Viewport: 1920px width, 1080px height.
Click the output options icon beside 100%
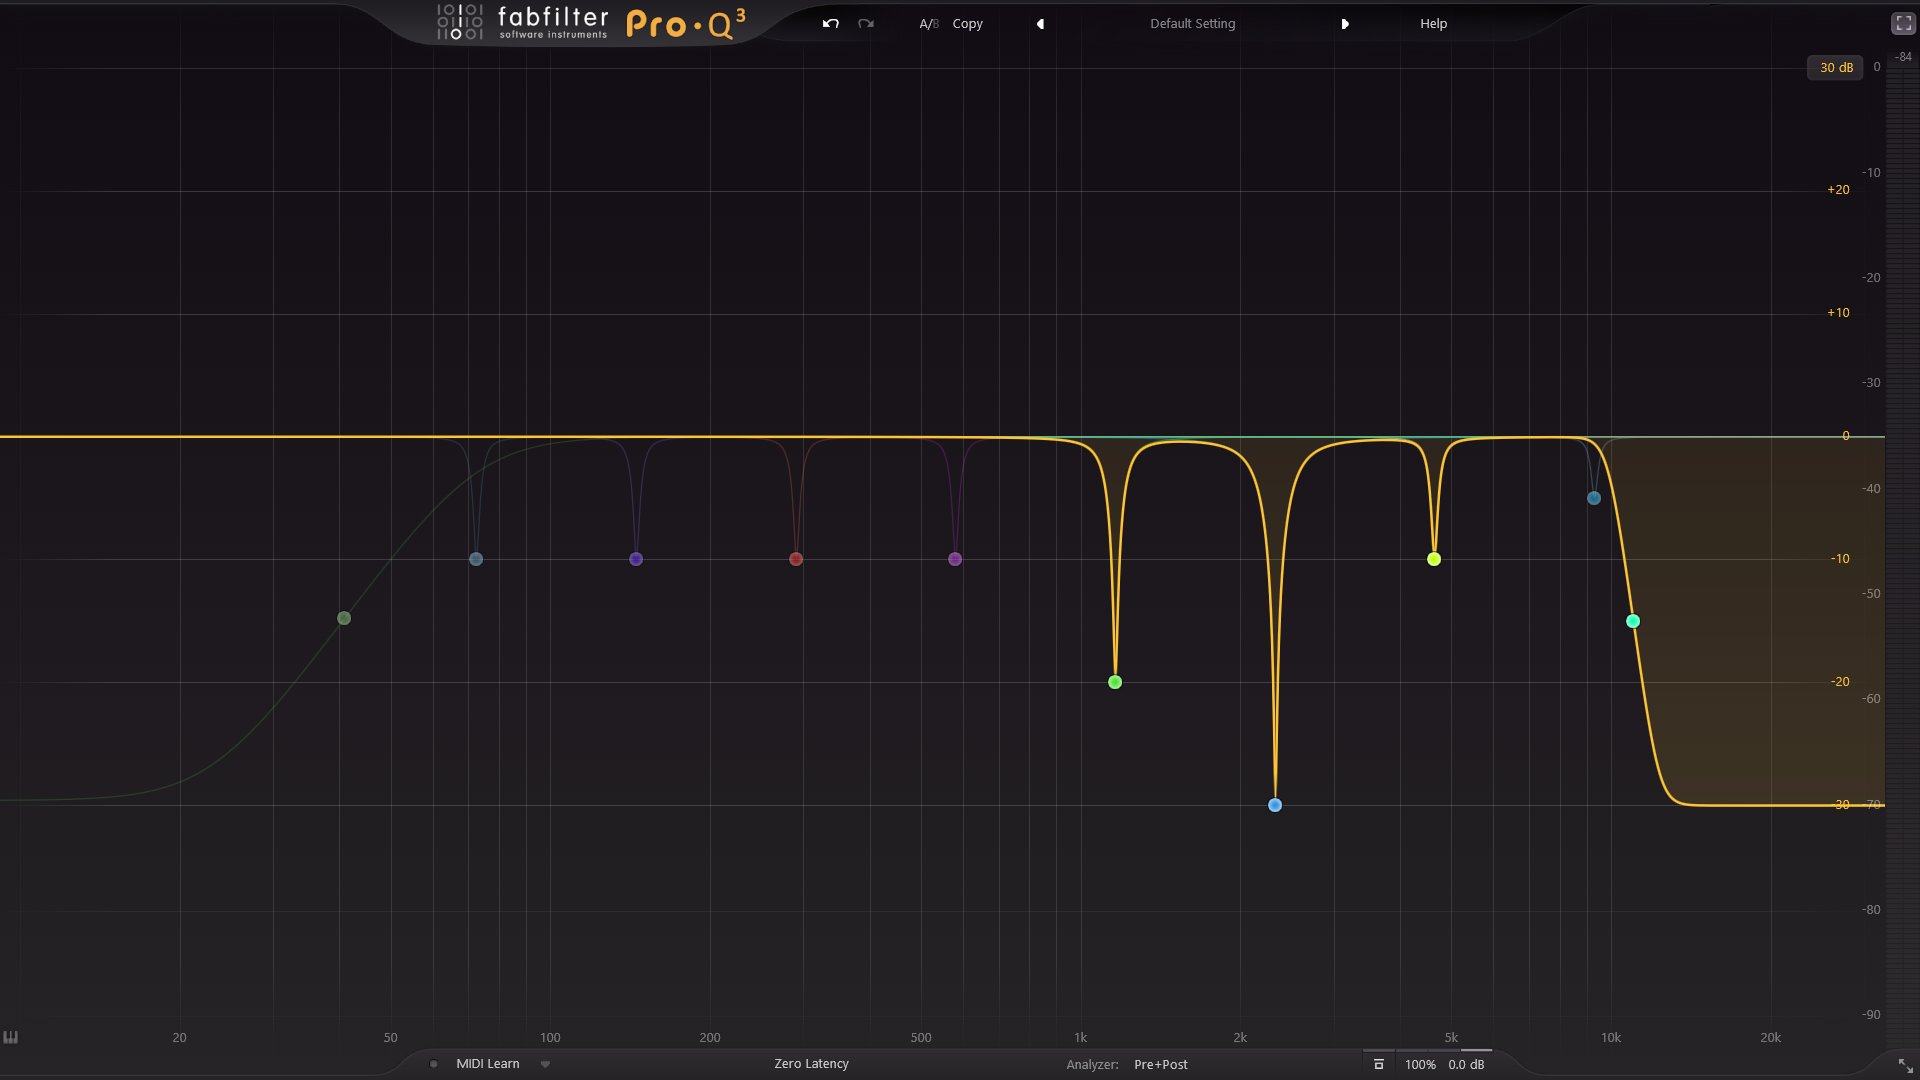tap(1378, 1064)
